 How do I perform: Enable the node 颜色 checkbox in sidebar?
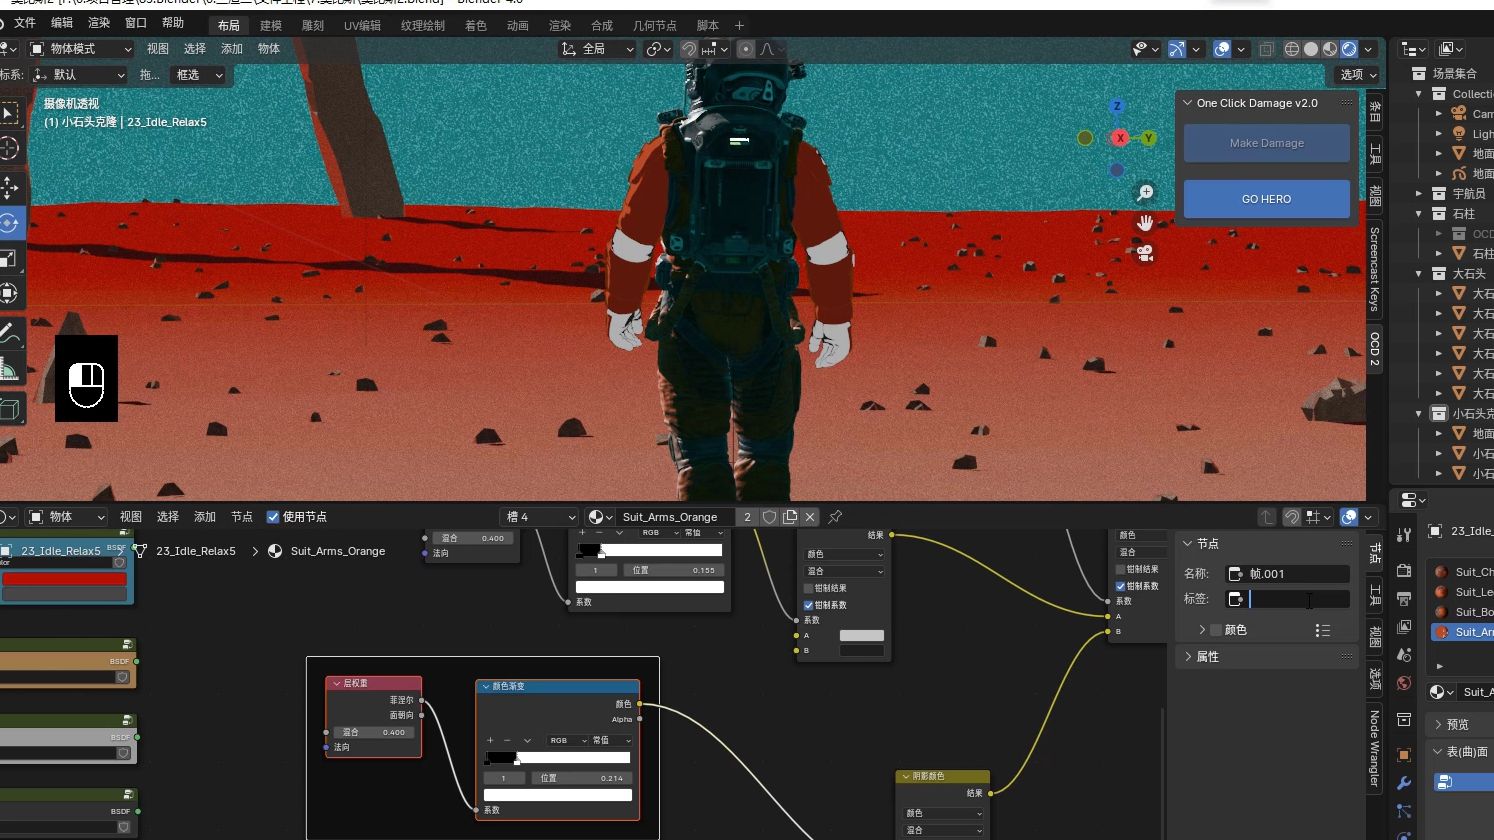coord(1216,630)
